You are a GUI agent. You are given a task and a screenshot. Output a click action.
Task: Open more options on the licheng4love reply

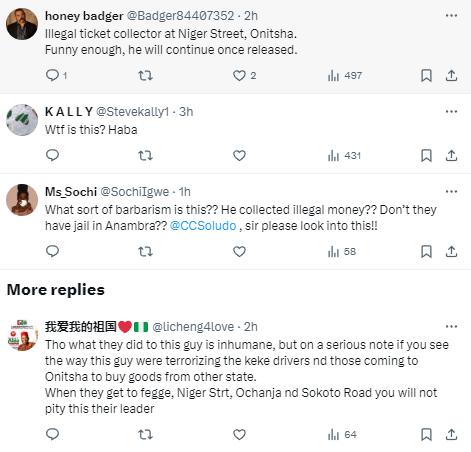451,326
